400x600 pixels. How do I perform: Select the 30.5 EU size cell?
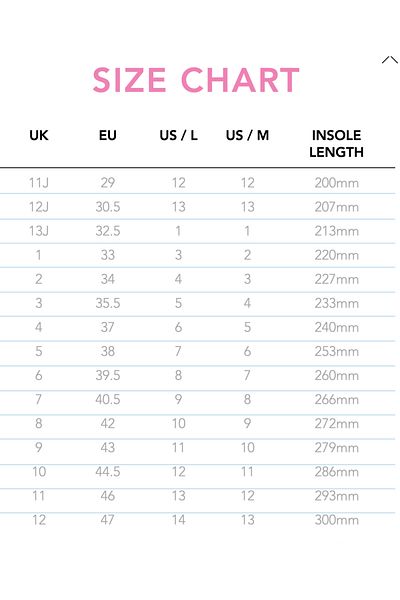pos(108,207)
